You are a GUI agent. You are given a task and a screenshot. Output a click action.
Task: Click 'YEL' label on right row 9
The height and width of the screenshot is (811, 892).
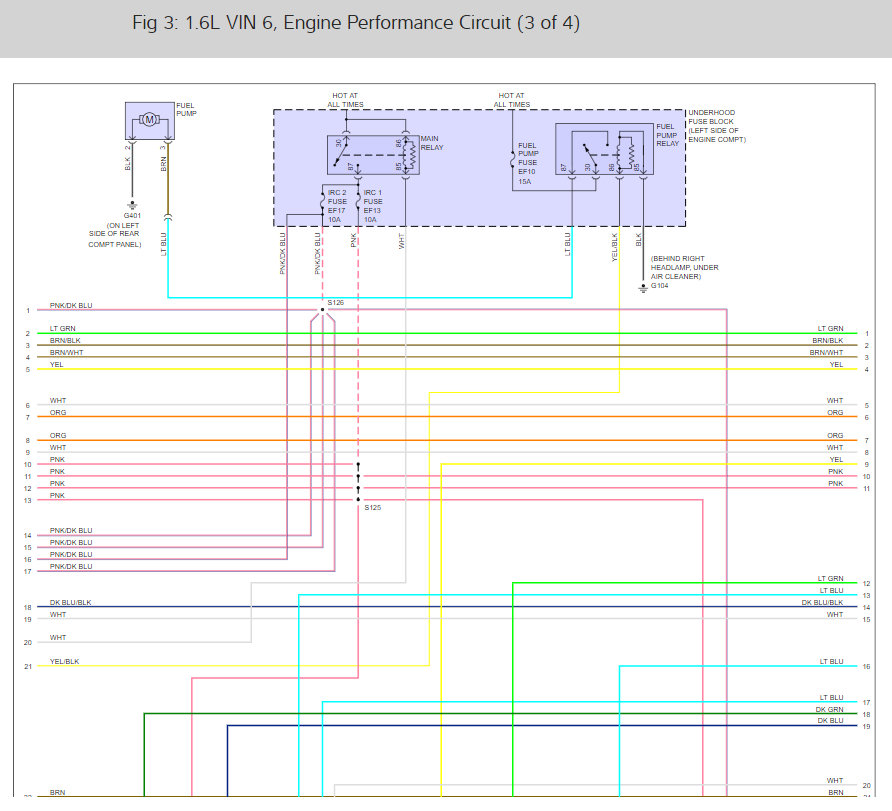[836, 460]
